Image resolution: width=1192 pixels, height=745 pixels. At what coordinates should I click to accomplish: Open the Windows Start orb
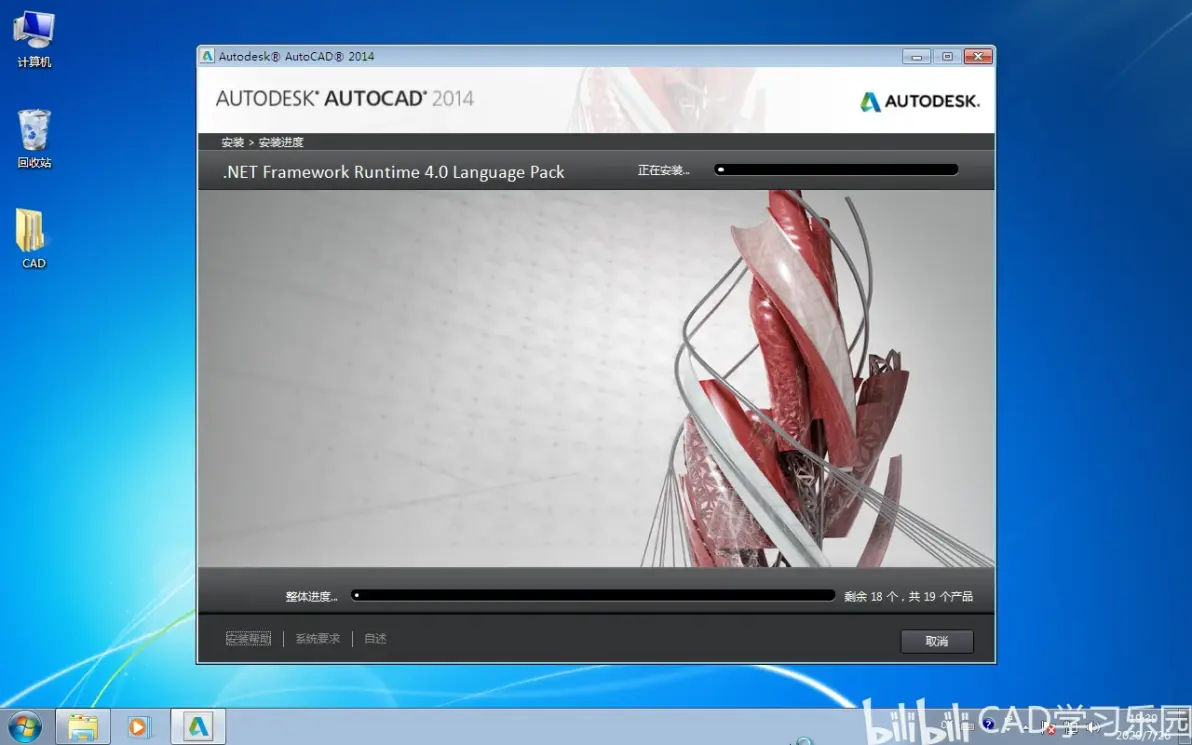(25, 728)
